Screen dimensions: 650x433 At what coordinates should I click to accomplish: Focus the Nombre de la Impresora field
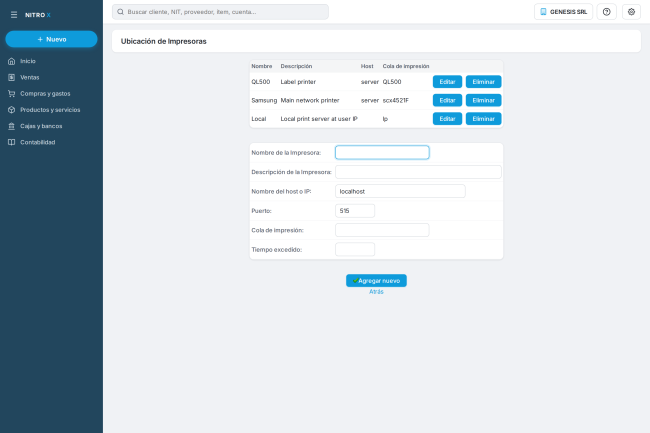pos(382,152)
